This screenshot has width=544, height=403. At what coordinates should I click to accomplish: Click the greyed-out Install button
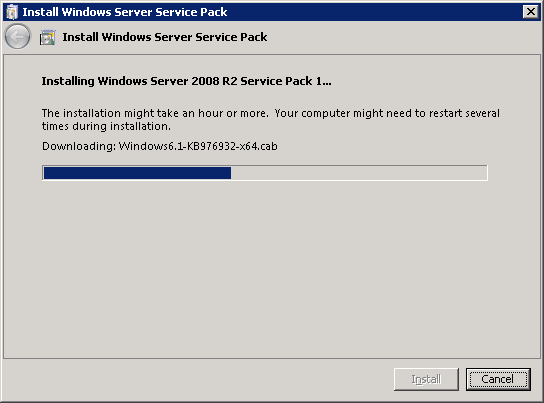(426, 379)
